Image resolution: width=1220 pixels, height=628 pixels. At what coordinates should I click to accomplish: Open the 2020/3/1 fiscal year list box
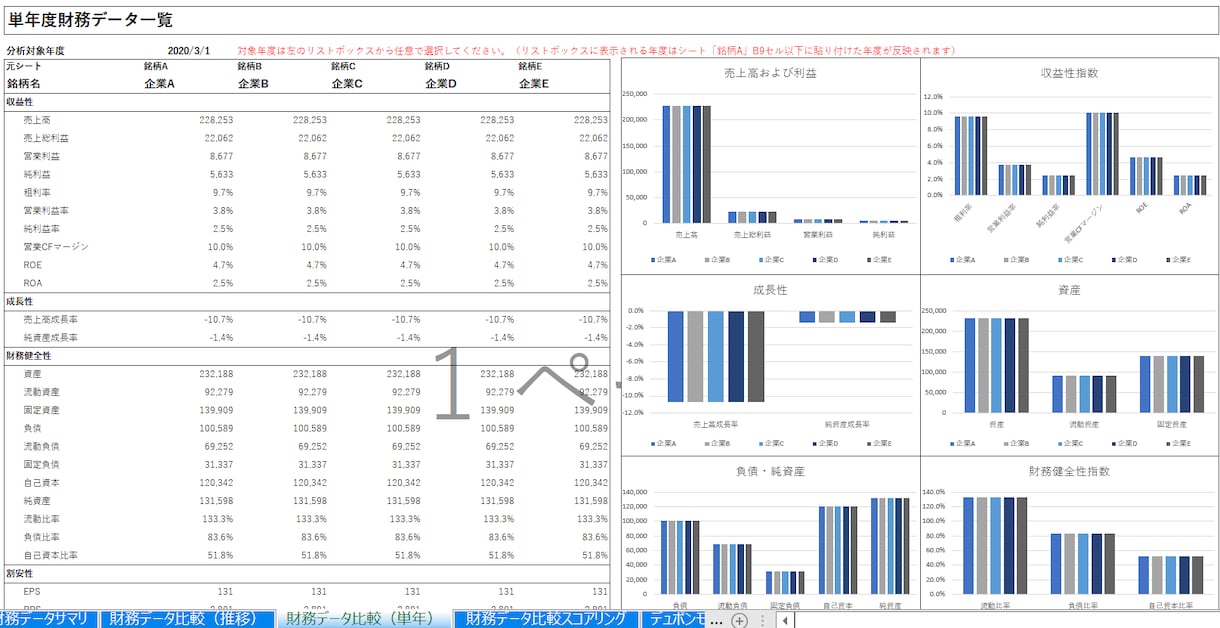click(x=189, y=50)
